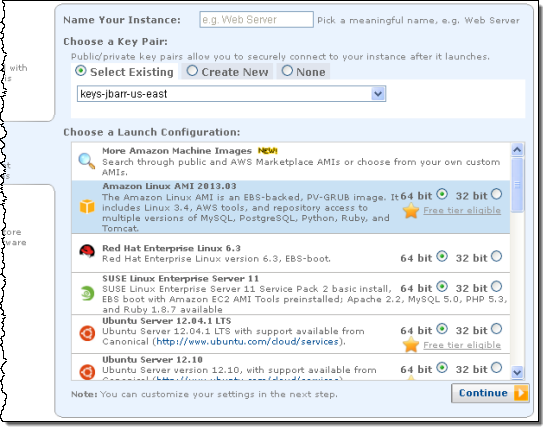Select the Select Existing key pair tab
This screenshot has height=428, width=543.
[124, 72]
